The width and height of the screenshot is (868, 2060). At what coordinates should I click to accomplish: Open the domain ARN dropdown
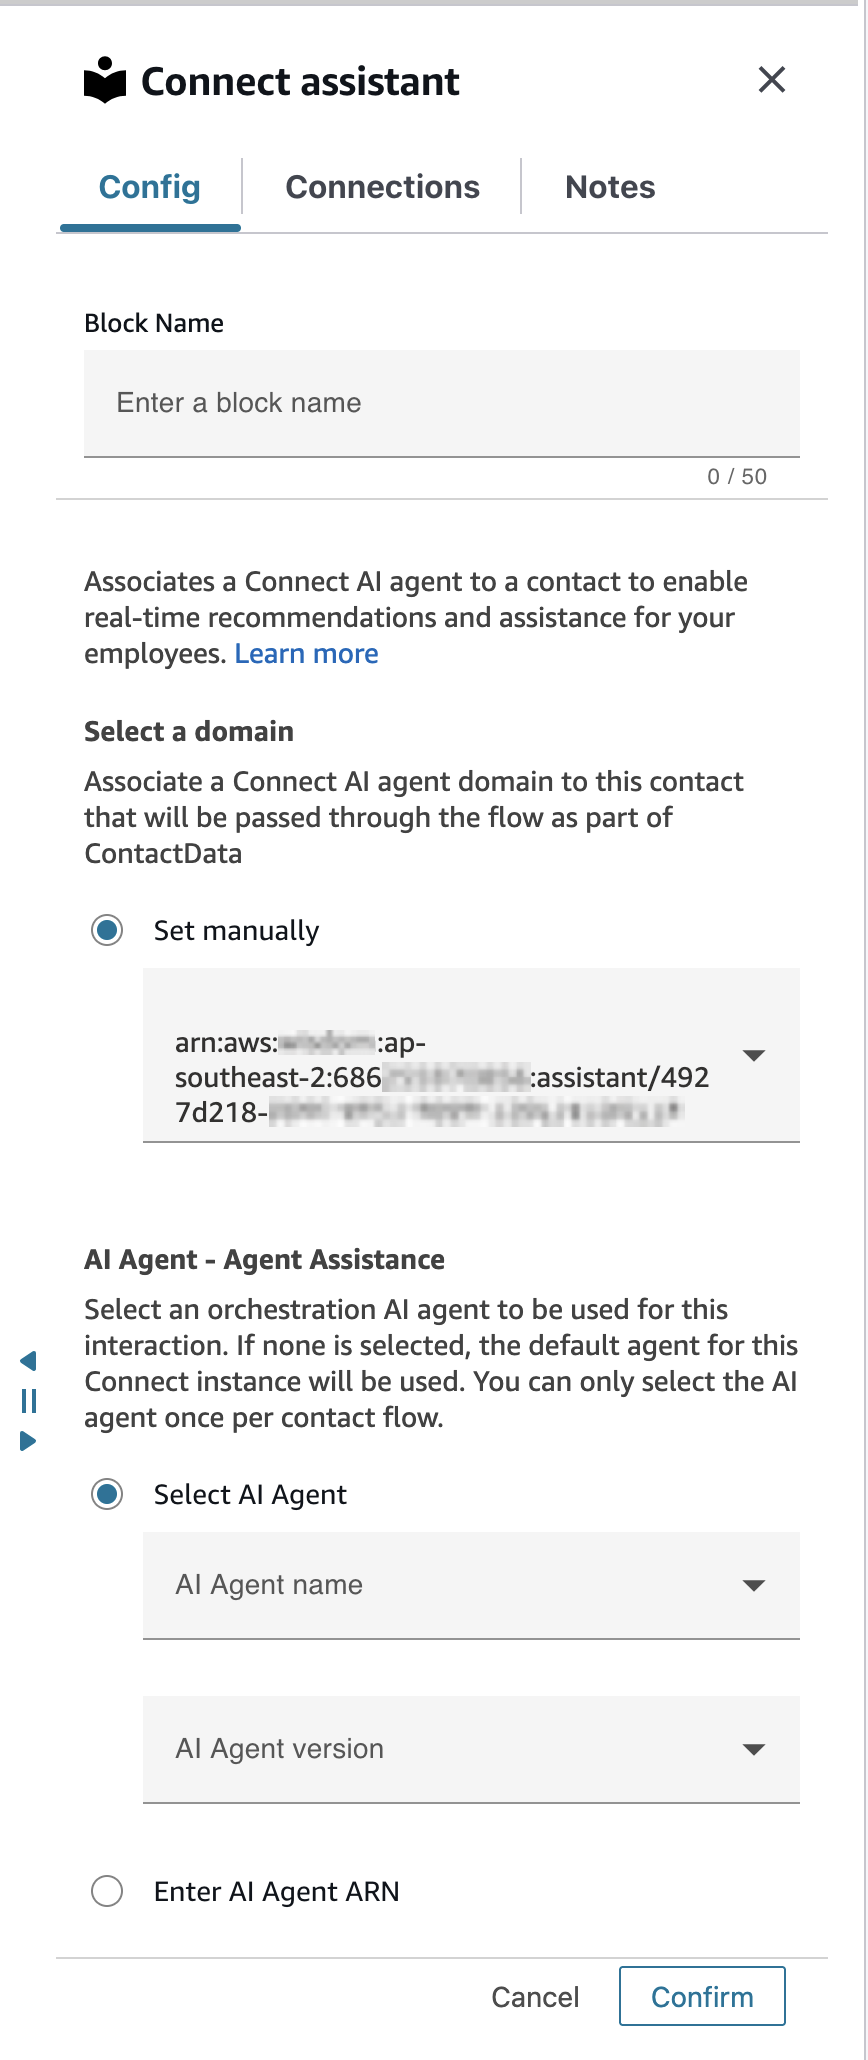click(755, 1055)
